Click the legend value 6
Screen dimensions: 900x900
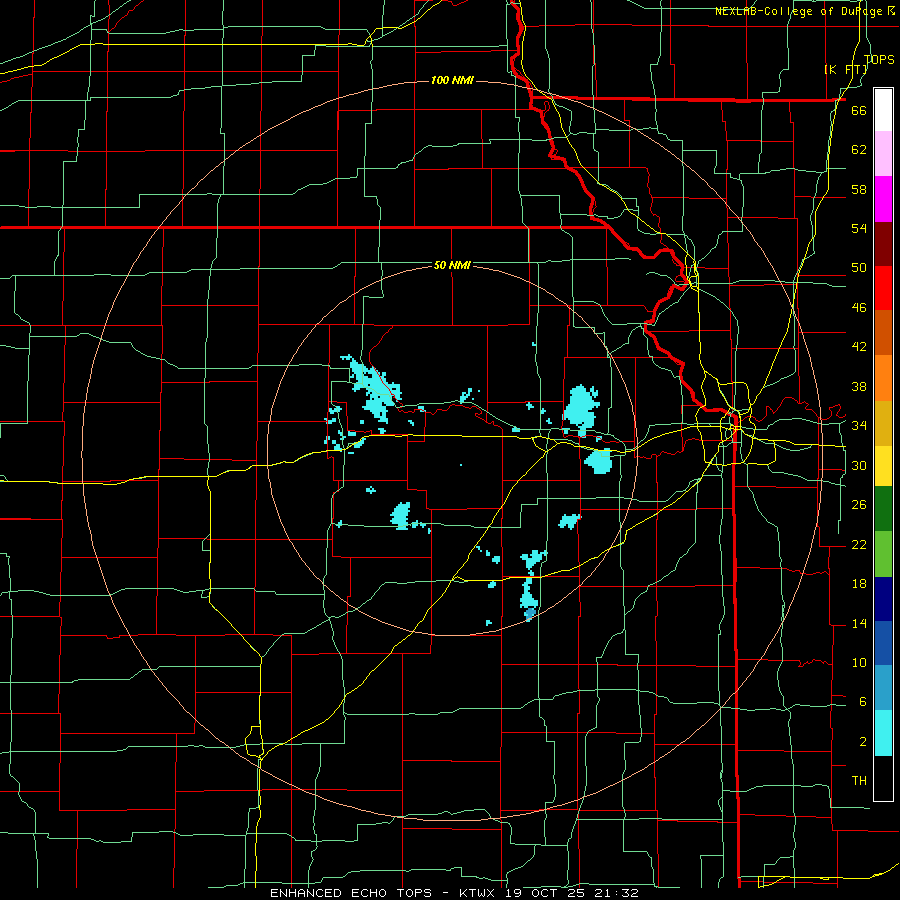point(862,702)
